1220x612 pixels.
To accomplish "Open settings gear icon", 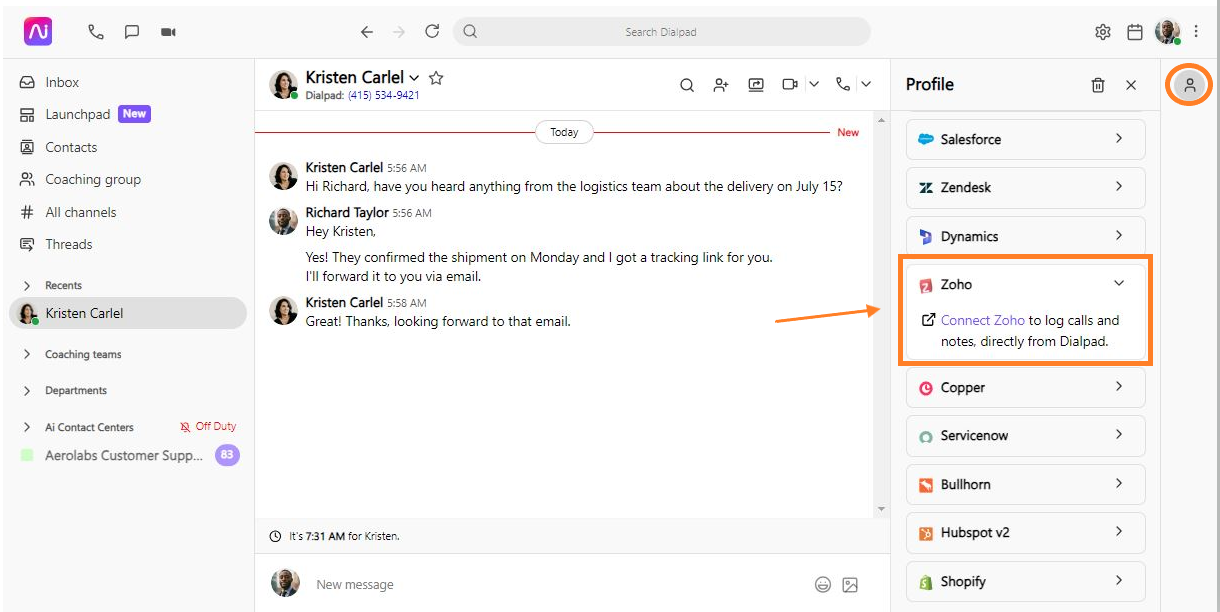I will (x=1103, y=32).
